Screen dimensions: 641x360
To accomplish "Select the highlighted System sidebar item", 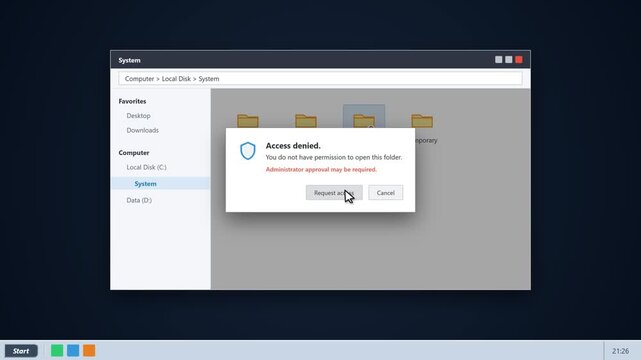I will [160, 183].
